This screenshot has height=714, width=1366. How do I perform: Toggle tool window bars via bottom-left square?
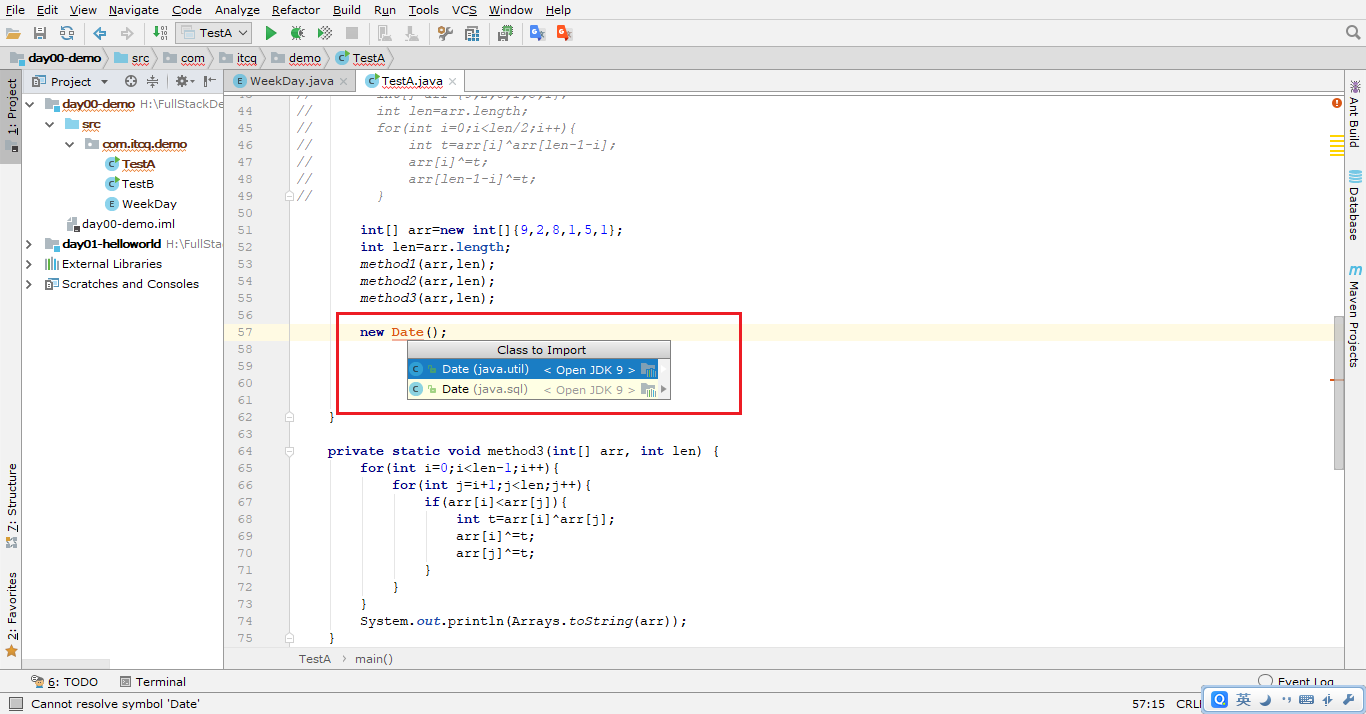tap(15, 703)
